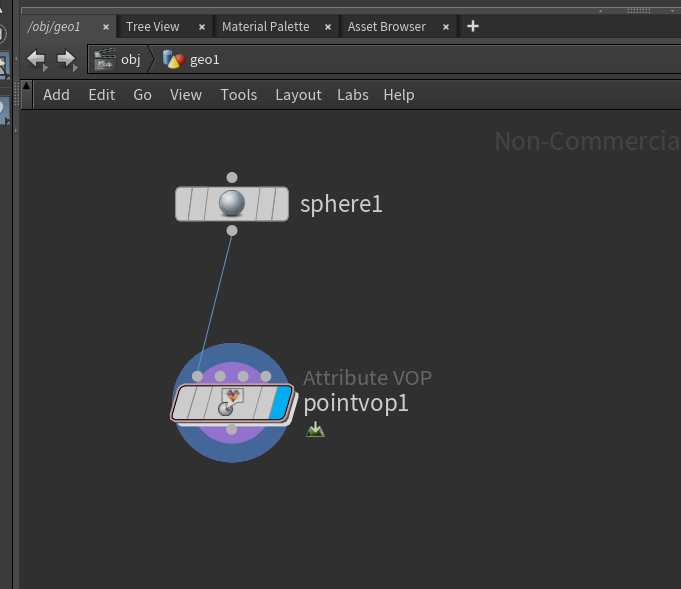Select the pointvop1 Attribute VOP node icon
The image size is (681, 589).
pos(231,402)
